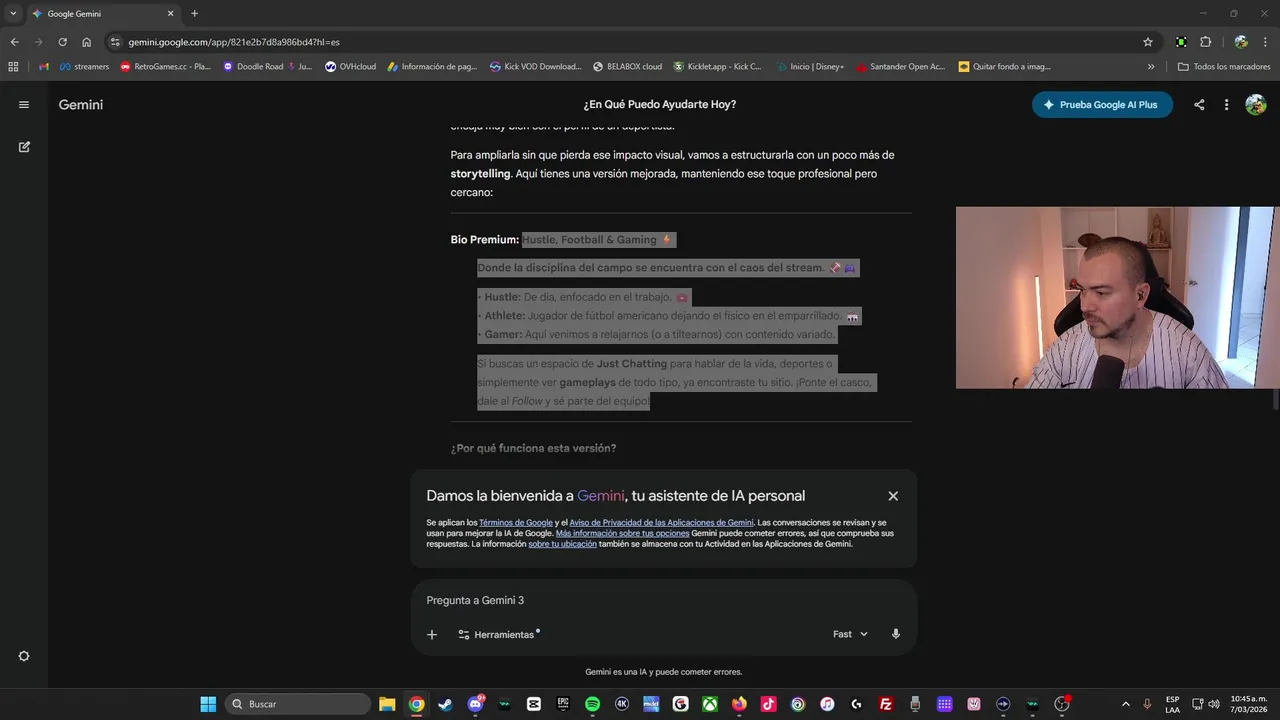Open the Inicio Disney+ bookmark
The height and width of the screenshot is (720, 1280).
810,67
